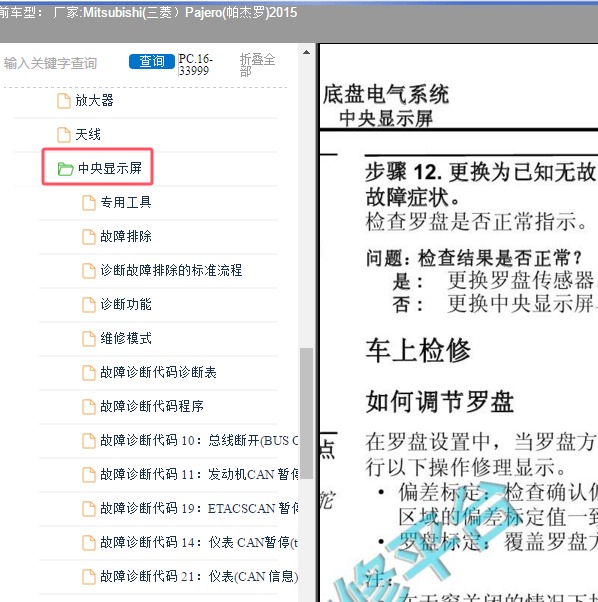Click the tree panel scrollbar thumb
The image size is (598, 602).
[x=306, y=413]
